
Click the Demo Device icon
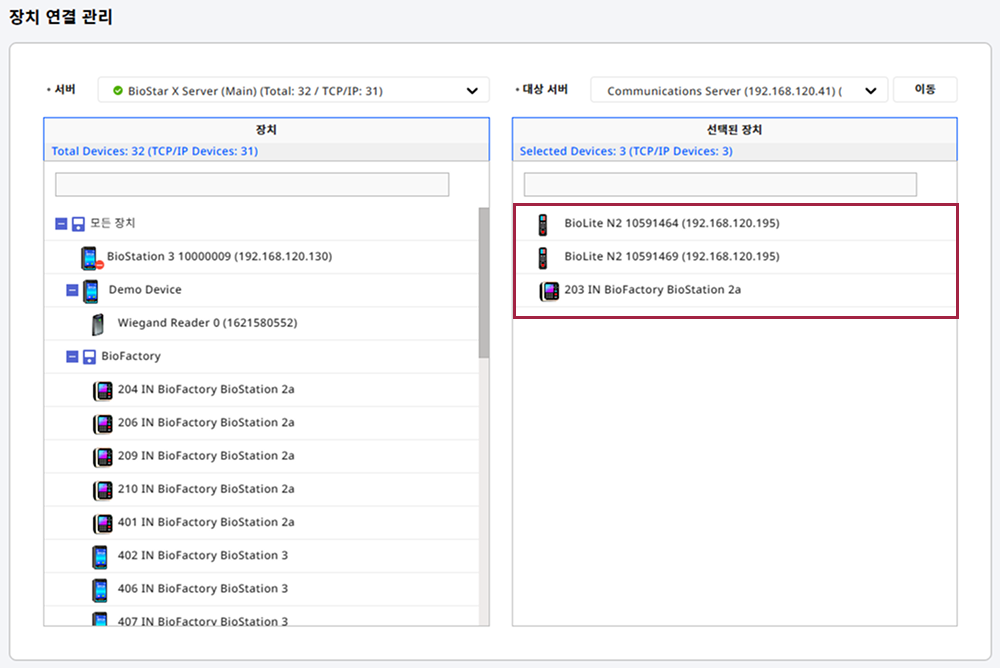click(x=91, y=290)
